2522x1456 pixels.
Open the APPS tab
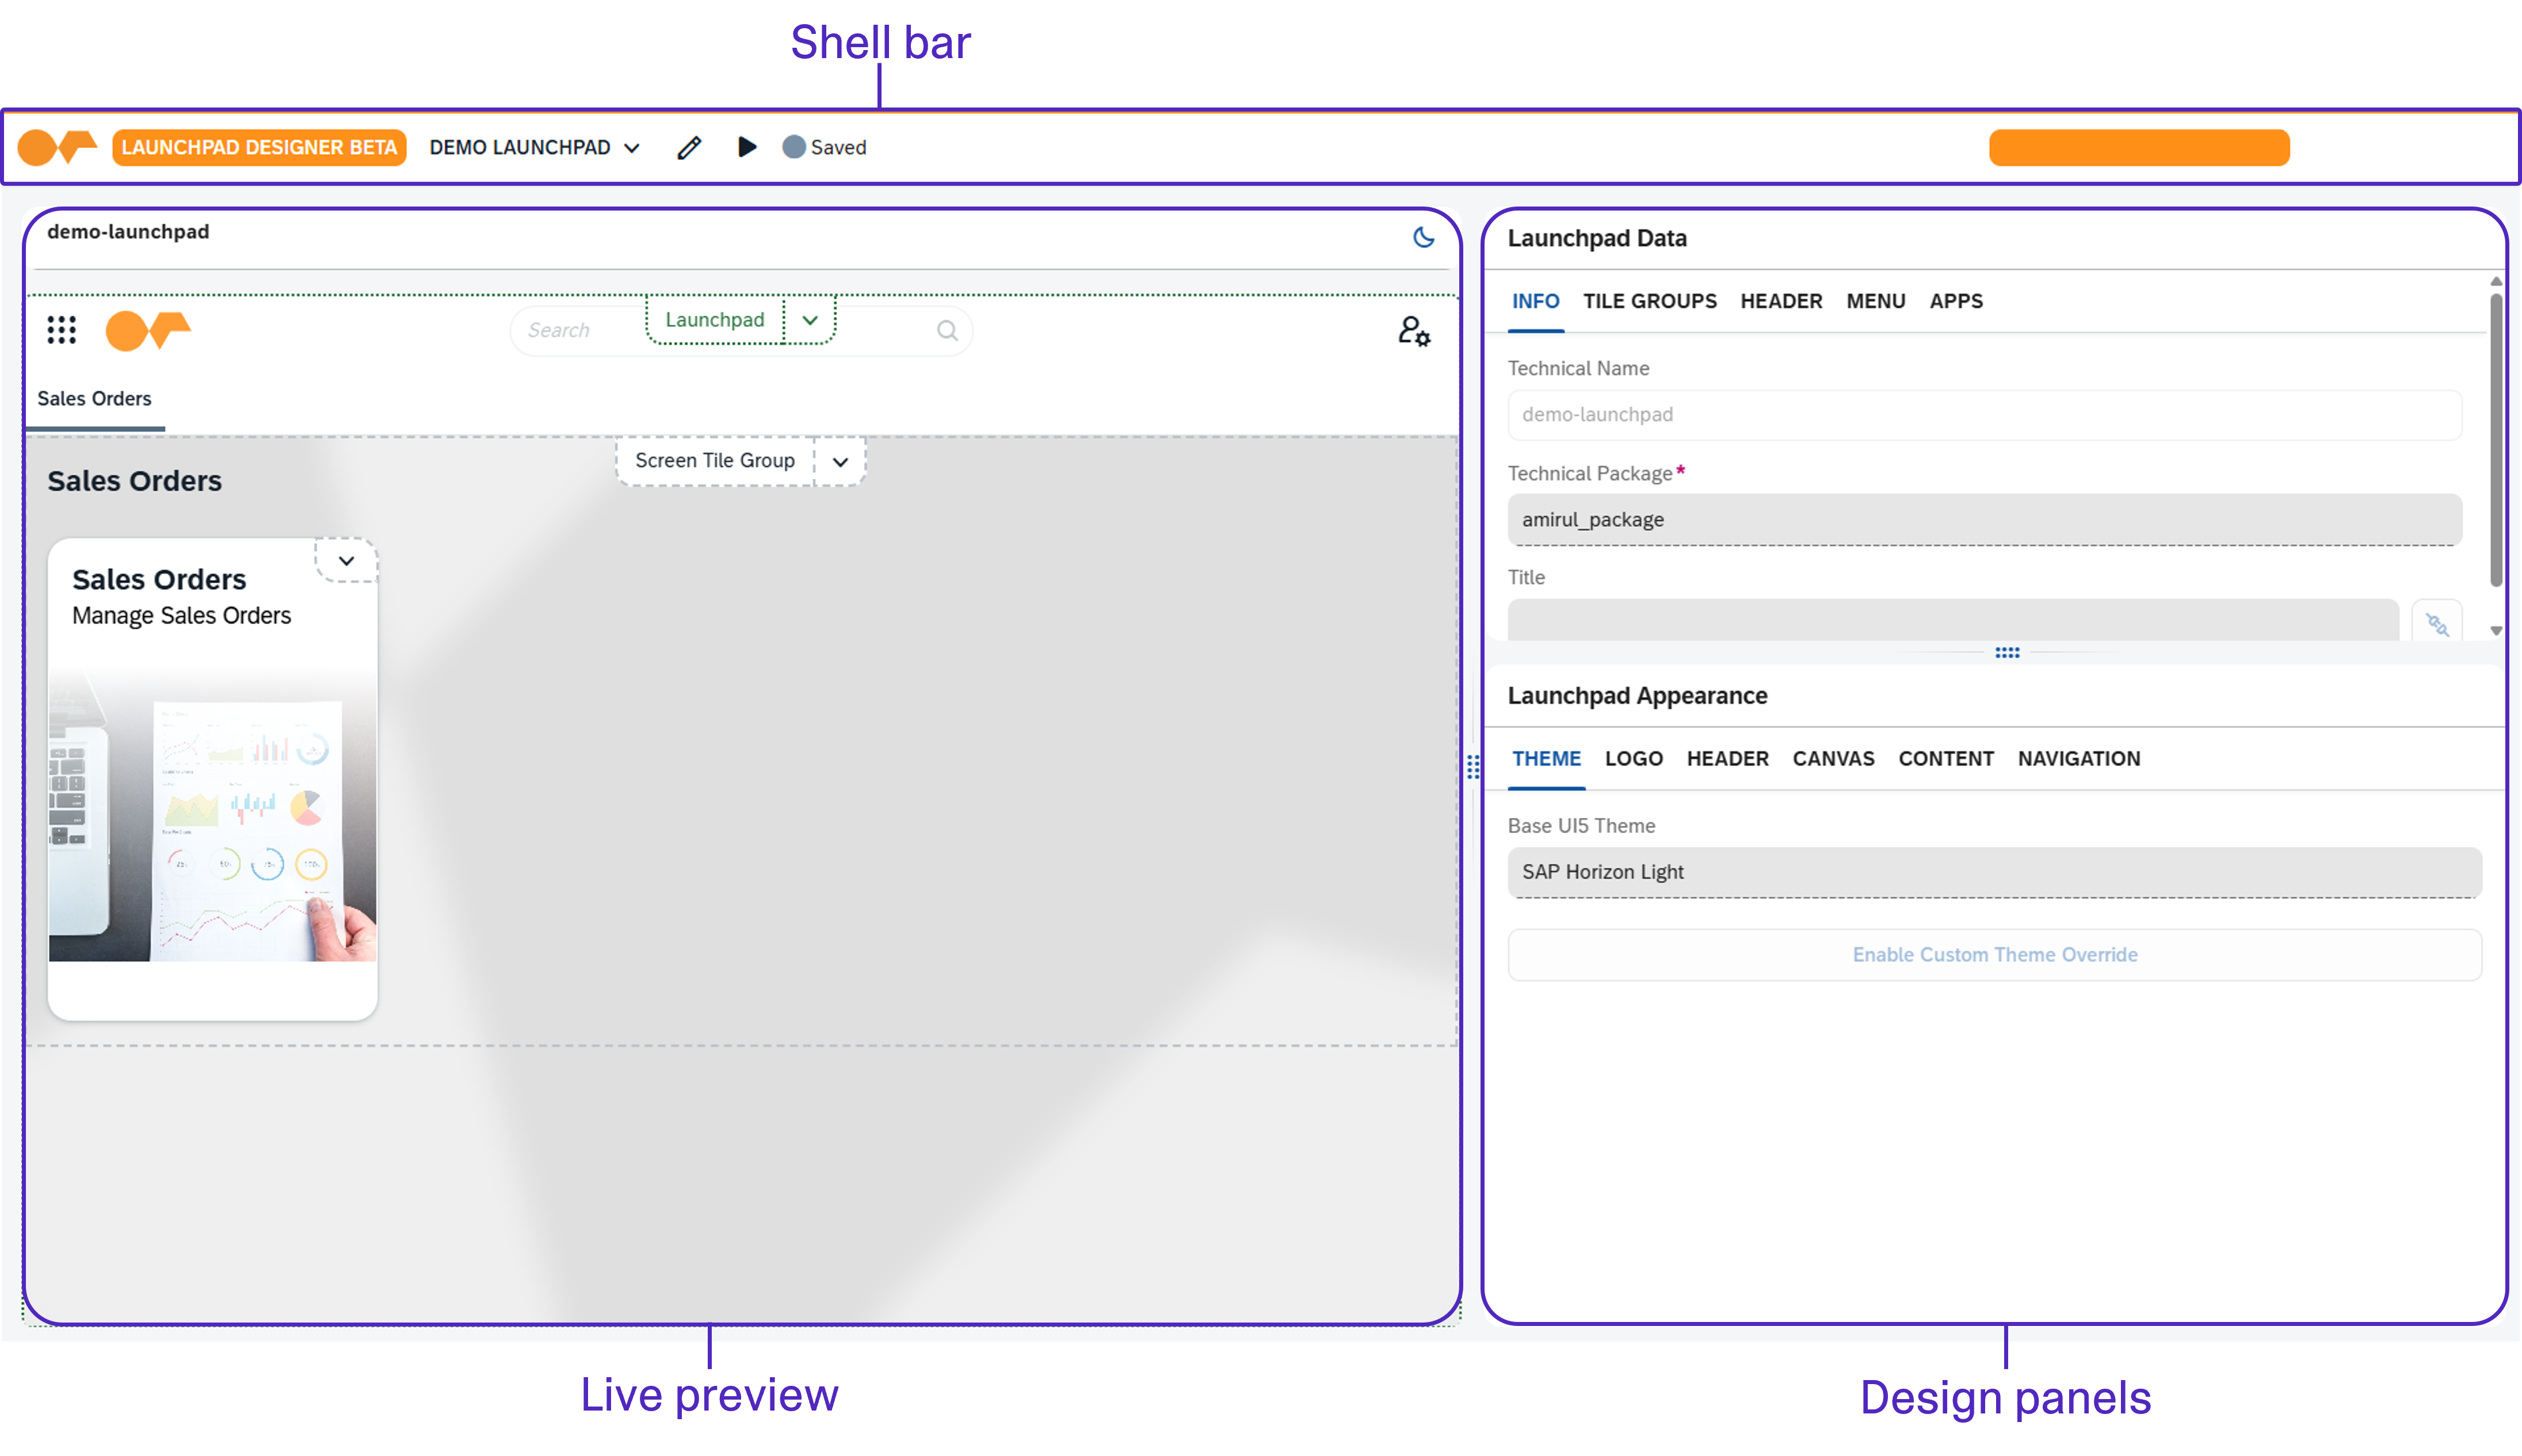pos(1956,301)
